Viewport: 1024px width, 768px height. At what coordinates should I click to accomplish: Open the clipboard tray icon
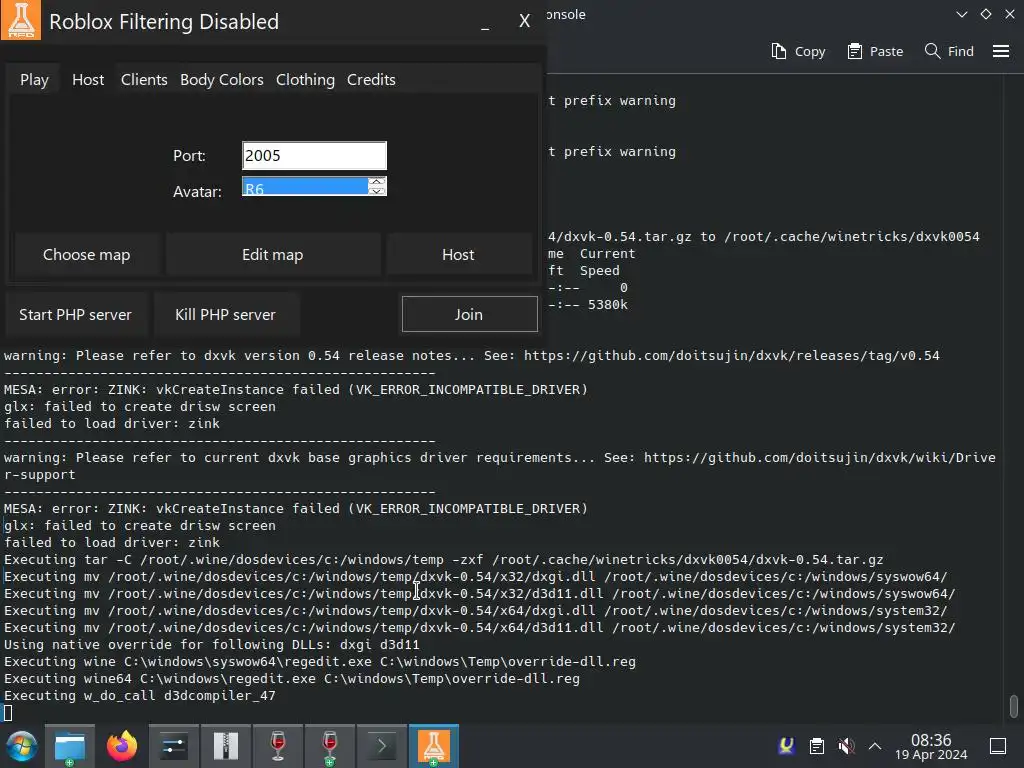(x=816, y=746)
